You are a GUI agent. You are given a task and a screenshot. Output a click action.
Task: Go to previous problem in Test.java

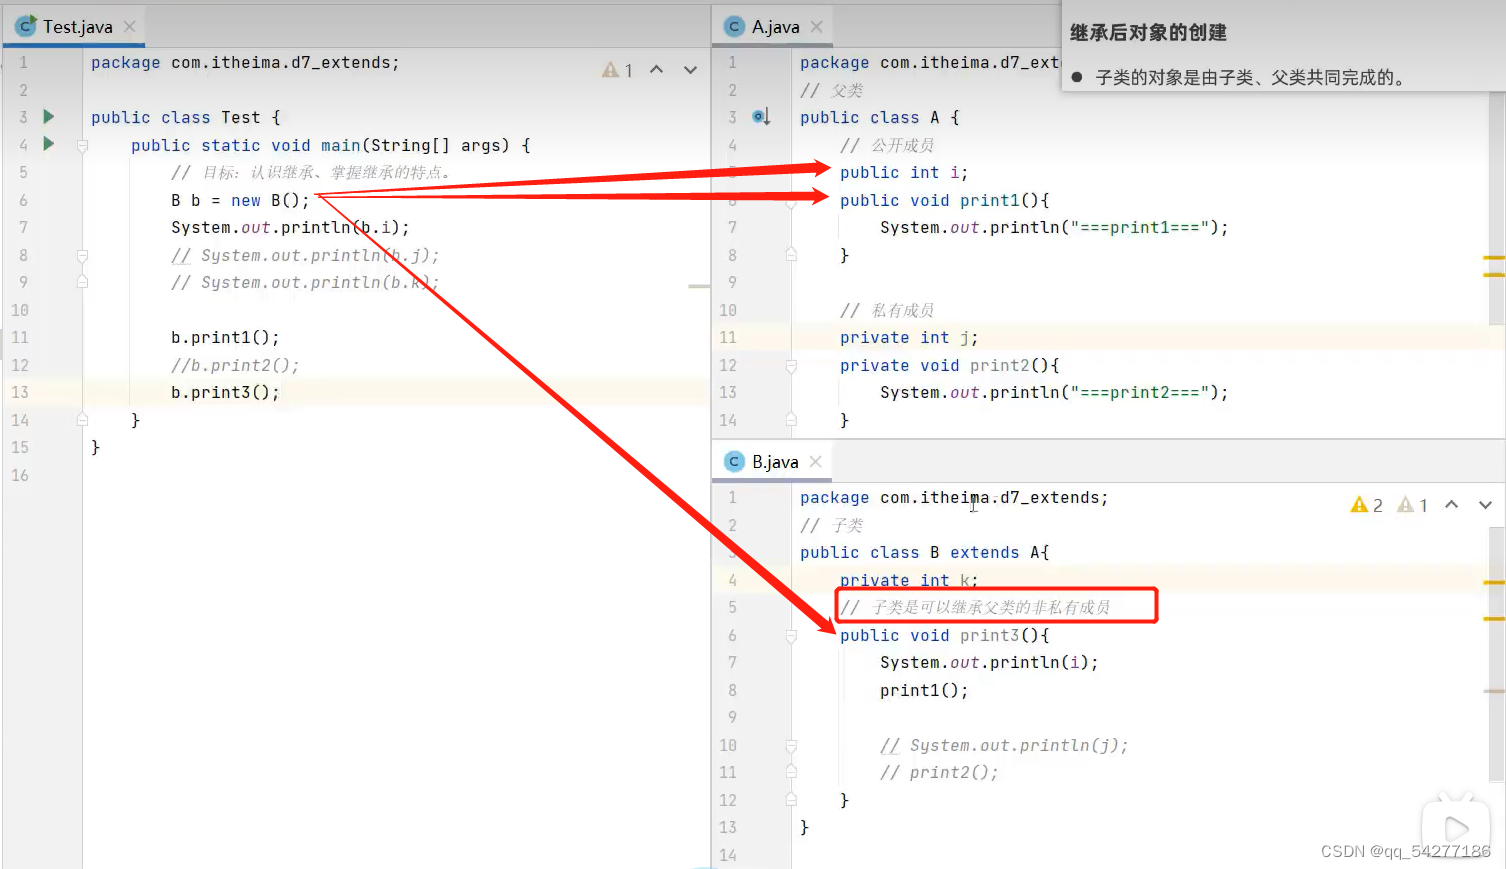pyautogui.click(x=656, y=70)
